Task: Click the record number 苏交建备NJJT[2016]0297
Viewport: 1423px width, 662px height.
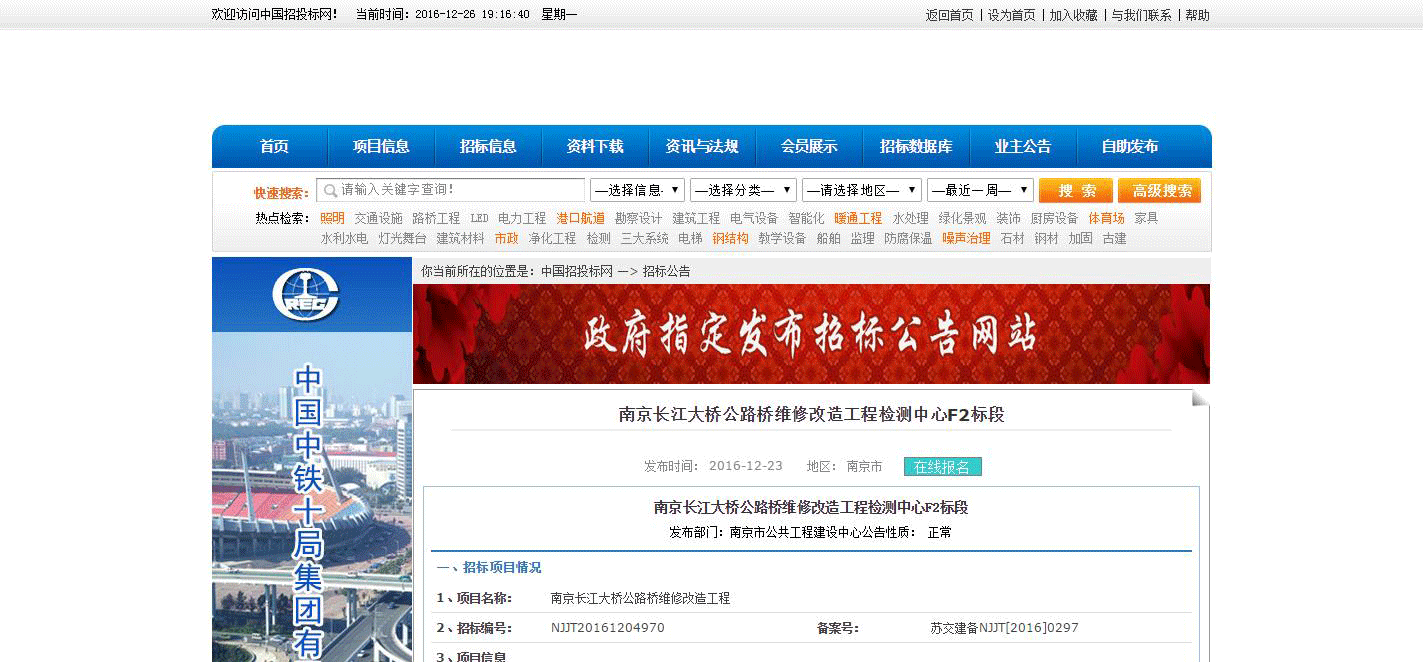Action: tap(1004, 628)
